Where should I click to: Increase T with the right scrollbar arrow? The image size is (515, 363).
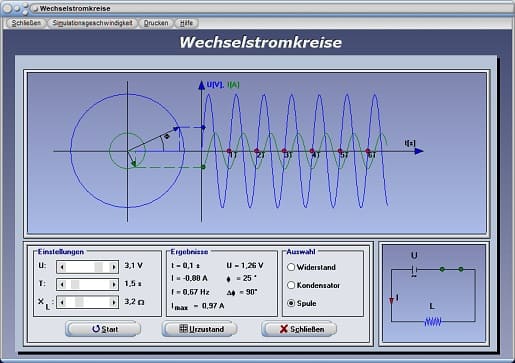click(114, 284)
